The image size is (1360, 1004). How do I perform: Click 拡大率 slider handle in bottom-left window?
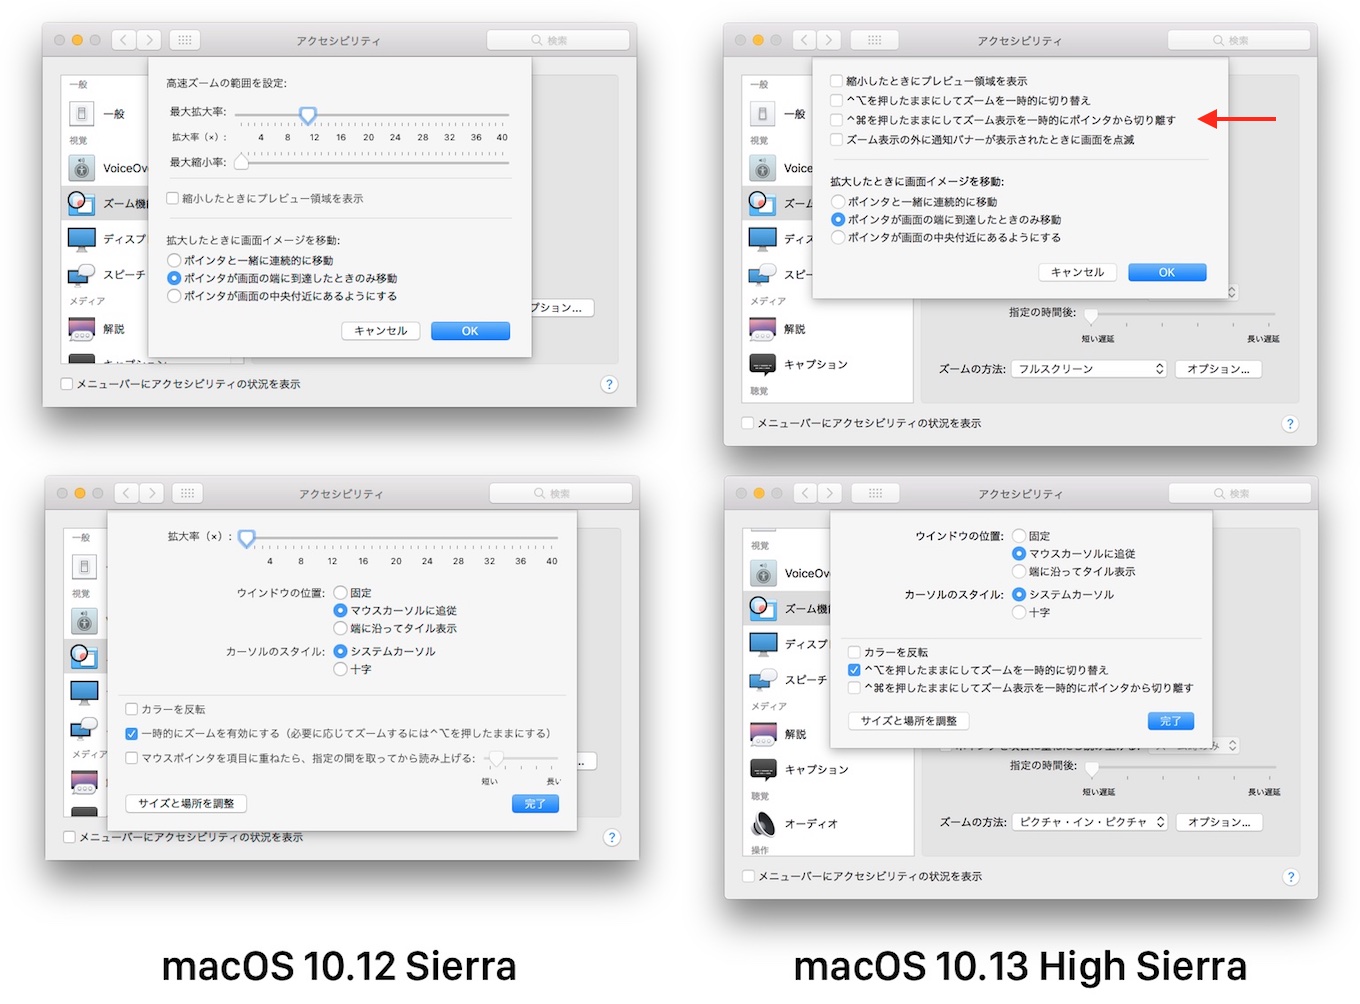coord(247,539)
